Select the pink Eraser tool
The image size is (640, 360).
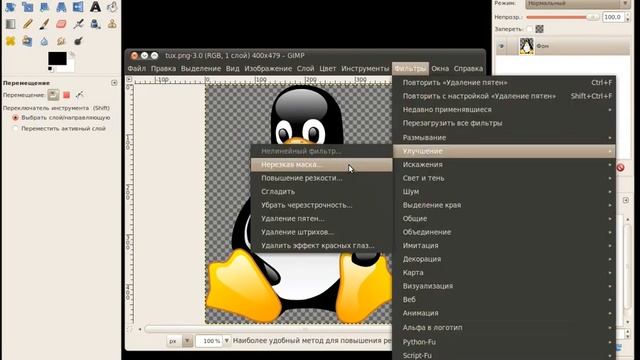pyautogui.click(x=61, y=24)
